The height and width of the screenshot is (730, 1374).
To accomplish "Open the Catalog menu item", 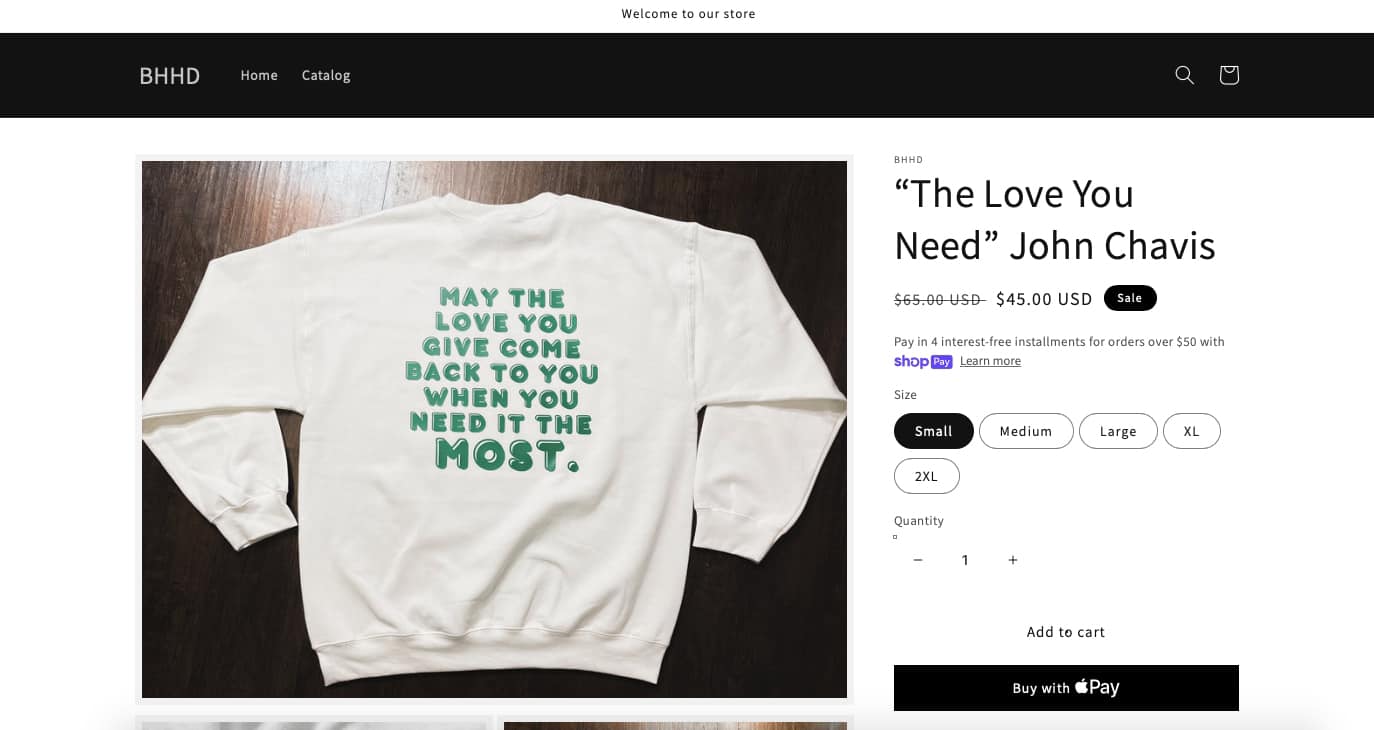I will [326, 75].
